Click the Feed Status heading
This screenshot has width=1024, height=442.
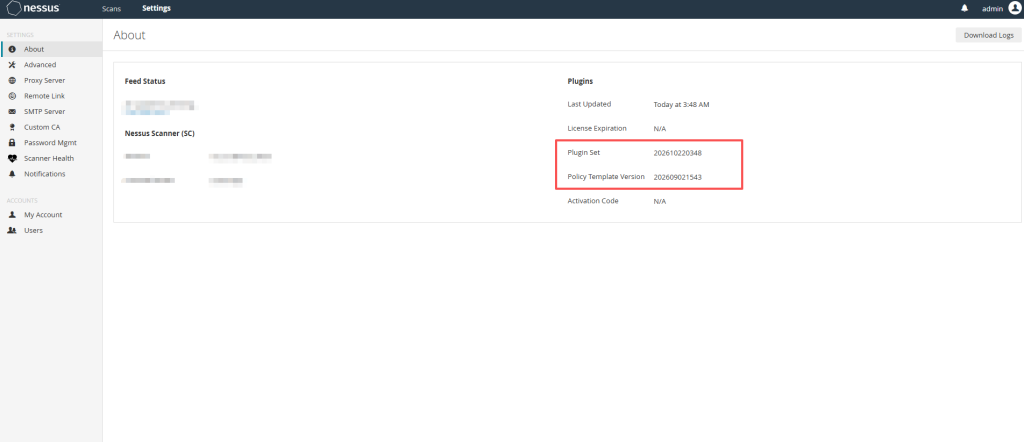145,81
